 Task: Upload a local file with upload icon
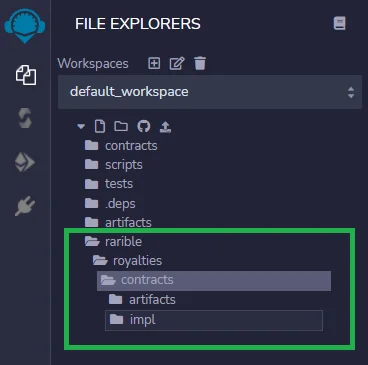166,127
